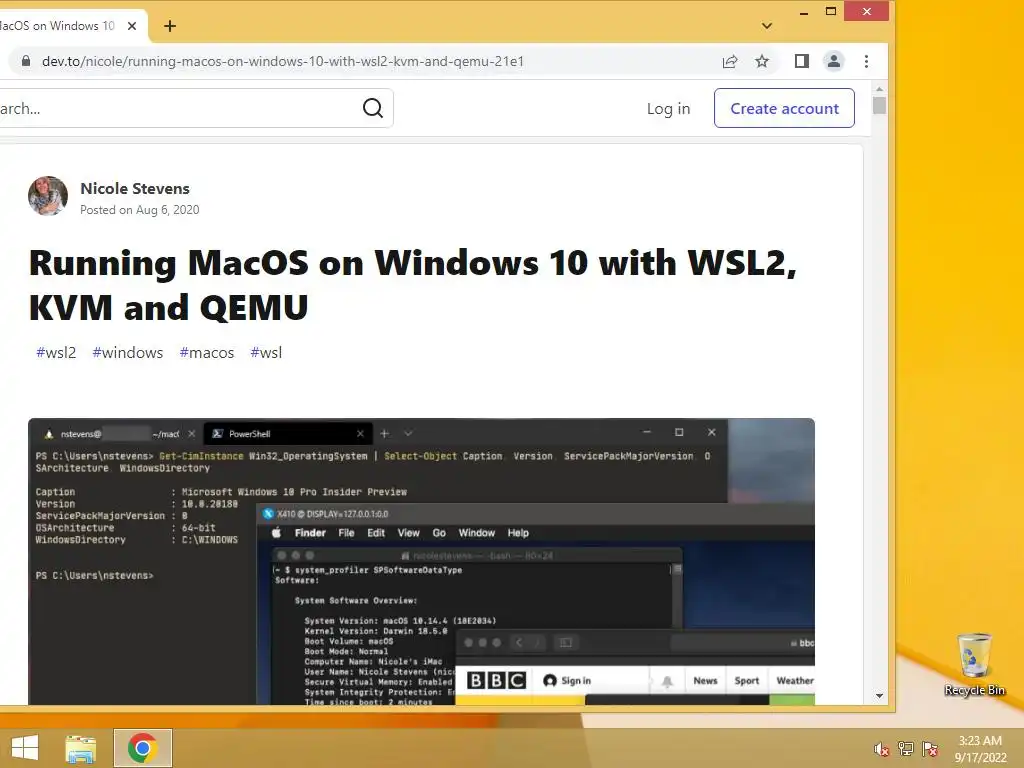Open the Chrome three-dot menu
Image resolution: width=1024 pixels, height=768 pixels.
click(x=867, y=61)
